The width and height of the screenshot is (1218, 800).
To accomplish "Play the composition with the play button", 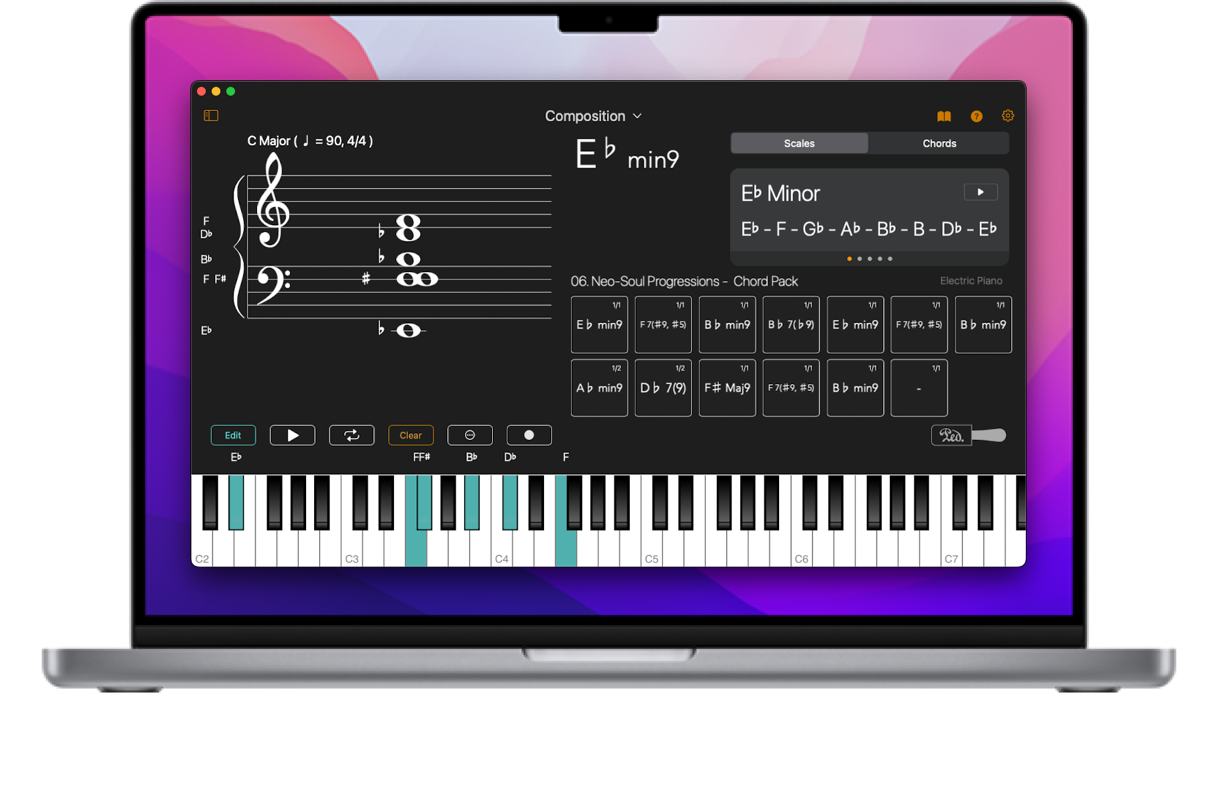I will tap(292, 435).
